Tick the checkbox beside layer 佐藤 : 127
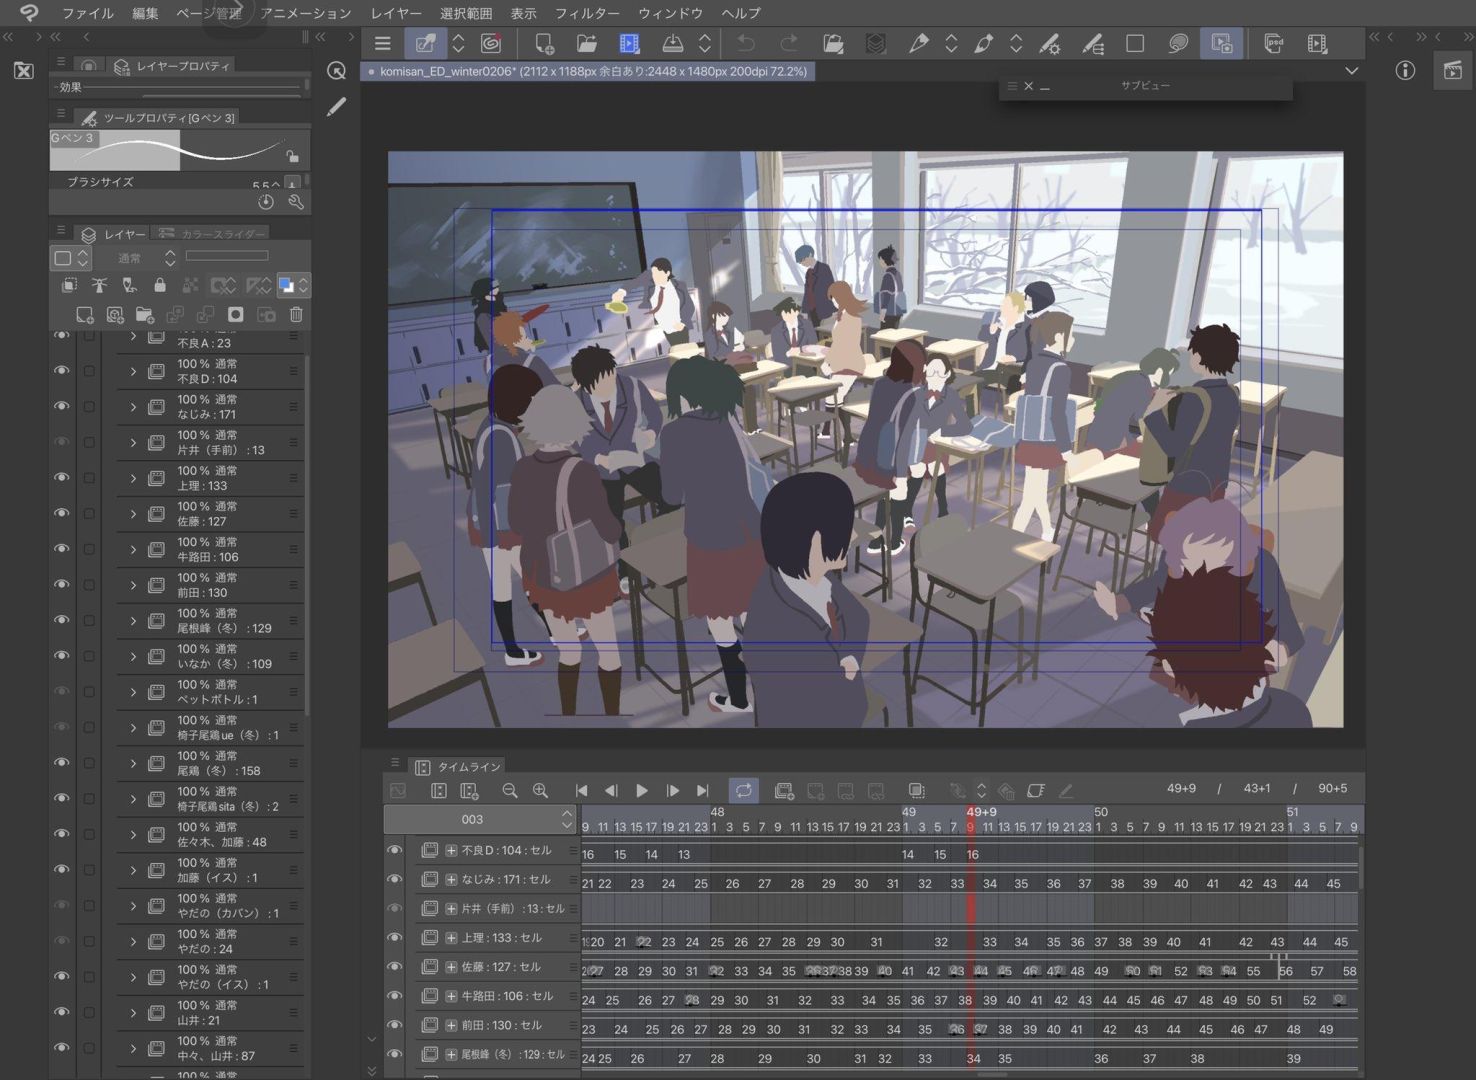1476x1080 pixels. pos(89,513)
